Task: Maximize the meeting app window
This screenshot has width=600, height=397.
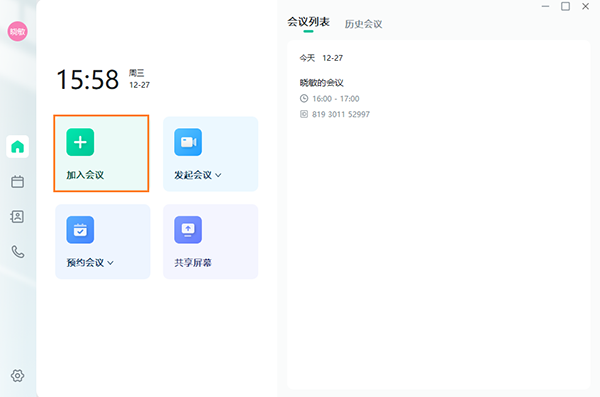Action: pos(566,6)
